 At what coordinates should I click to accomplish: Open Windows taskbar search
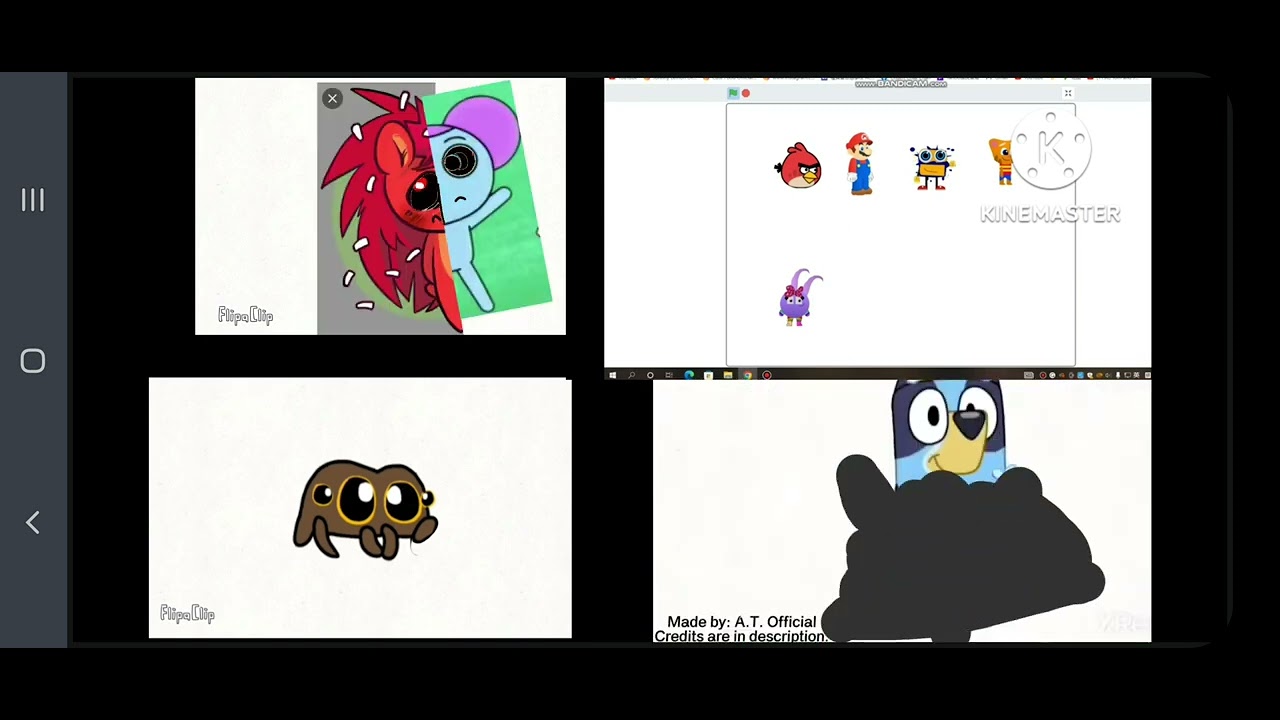point(631,375)
